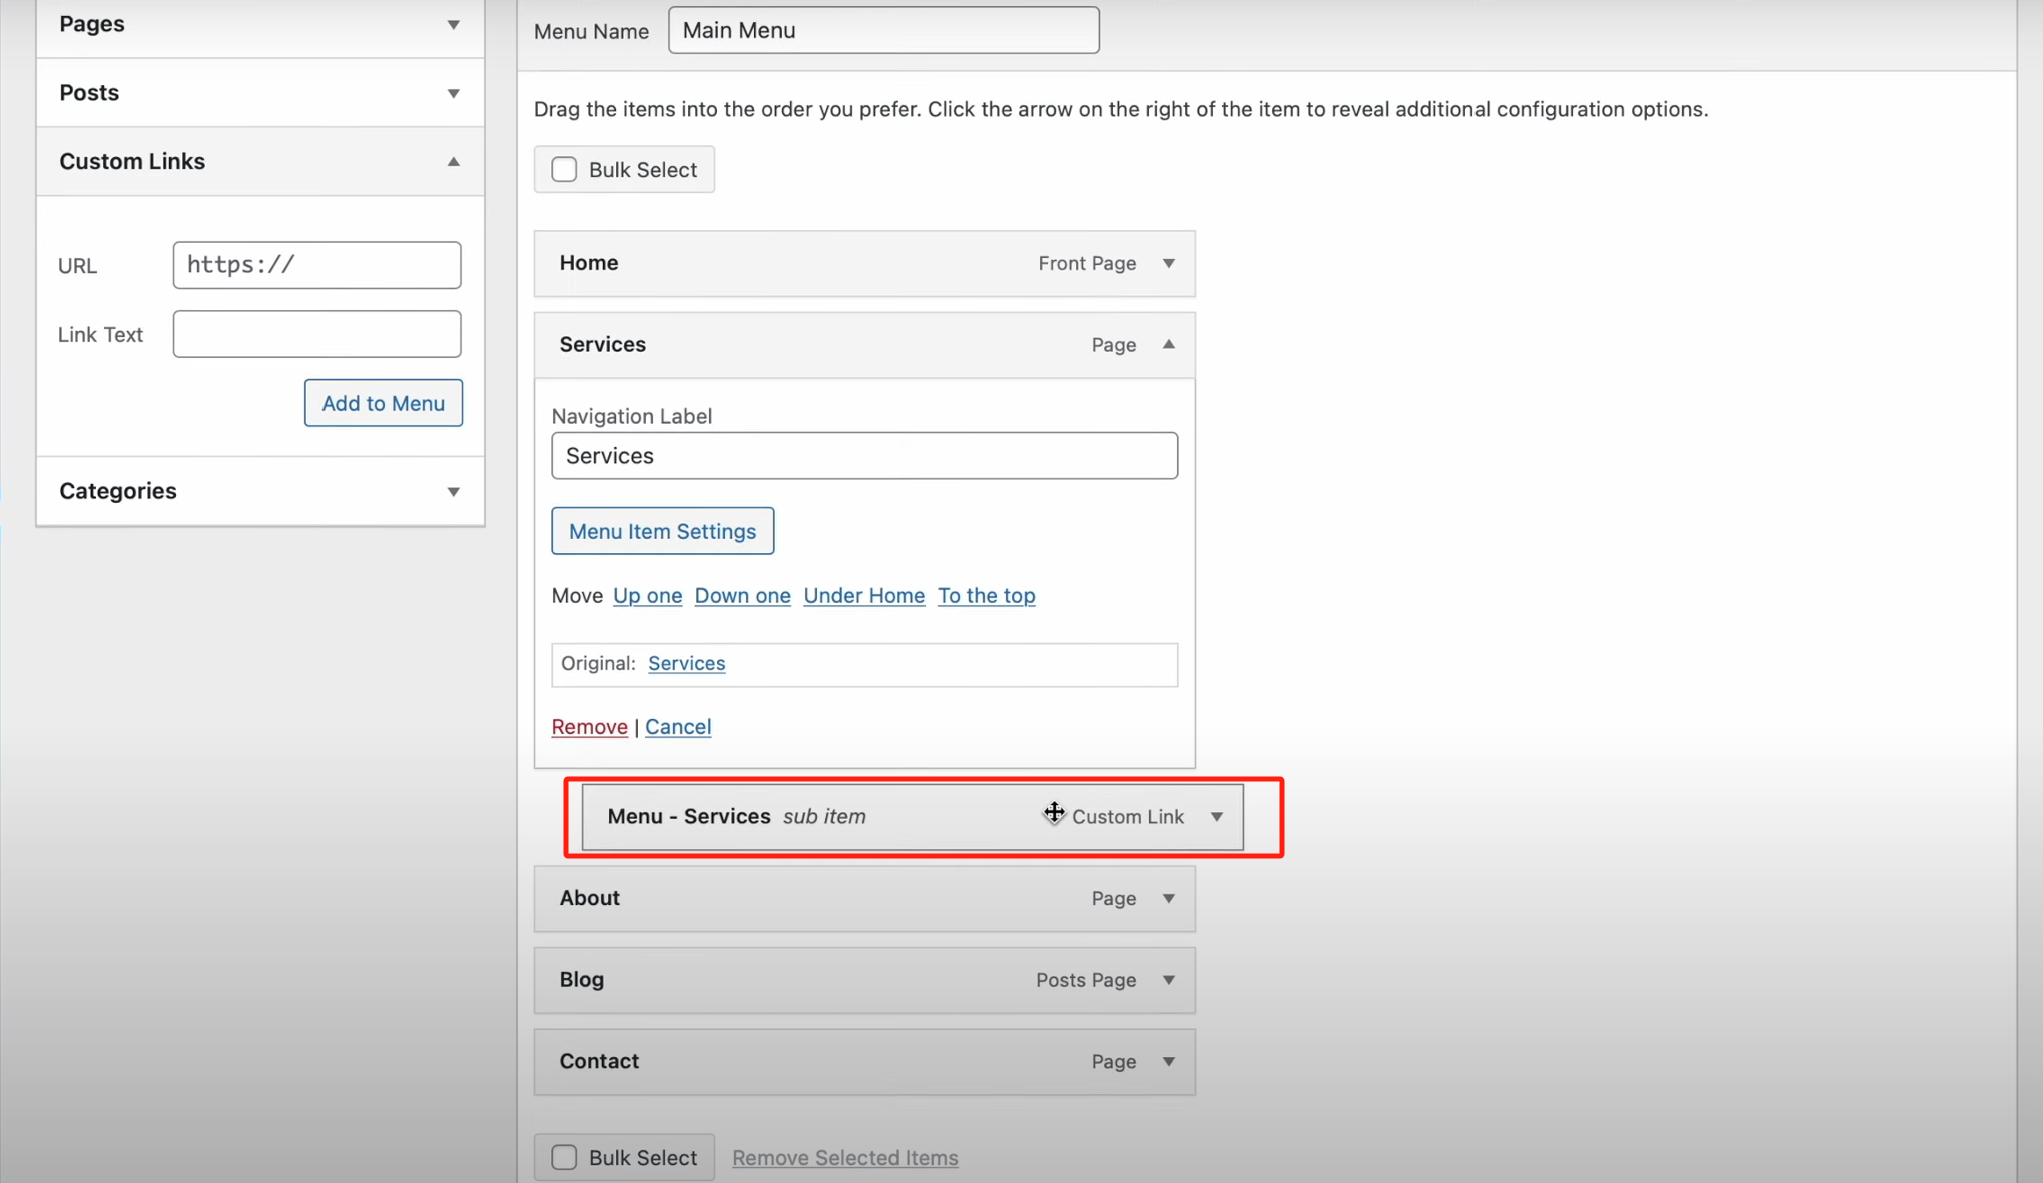Expand Contact menu item arrow
The width and height of the screenshot is (2043, 1183).
coord(1168,1061)
